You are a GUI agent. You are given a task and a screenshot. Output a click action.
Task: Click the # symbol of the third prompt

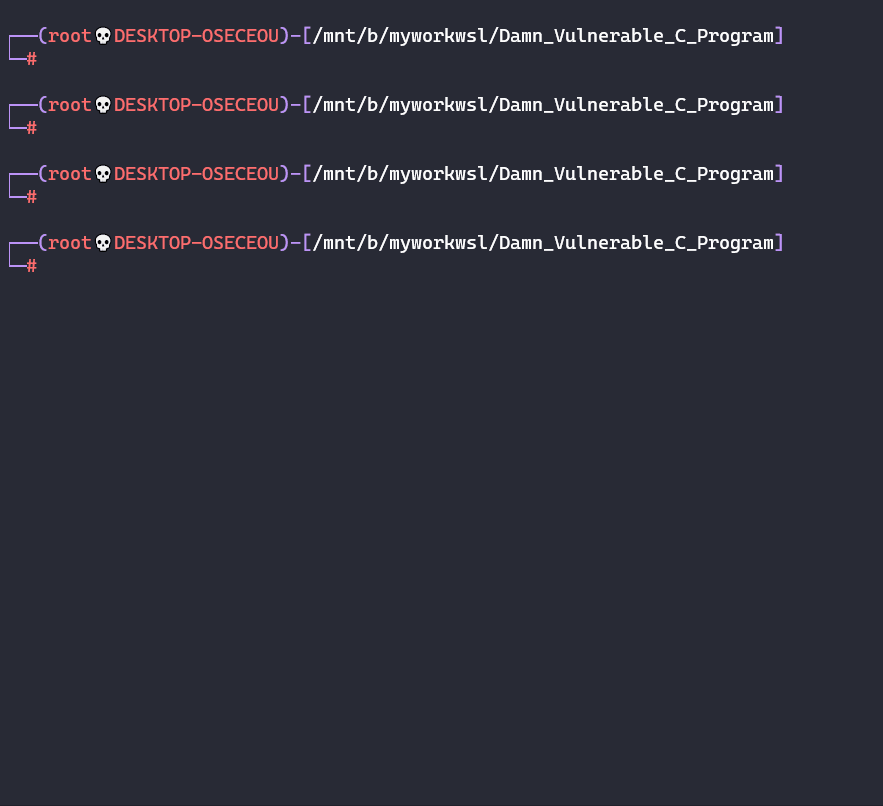[32, 197]
